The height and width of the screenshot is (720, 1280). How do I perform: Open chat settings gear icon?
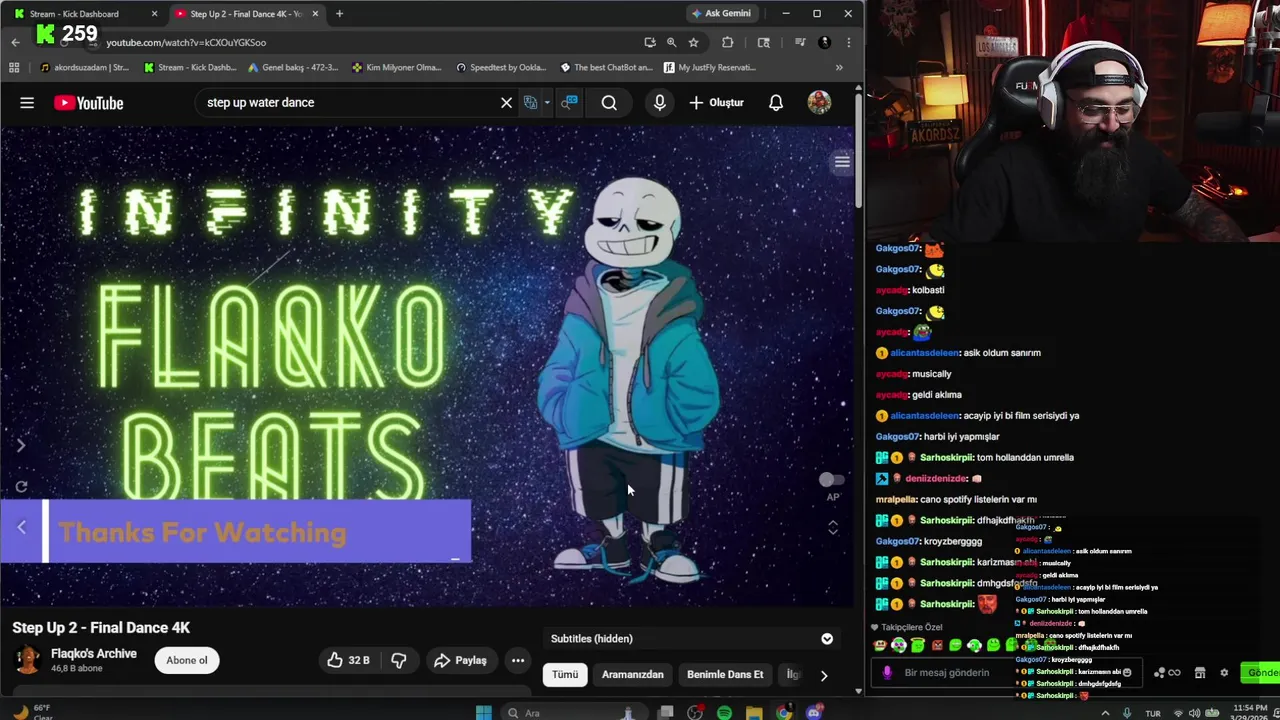coord(1223,673)
